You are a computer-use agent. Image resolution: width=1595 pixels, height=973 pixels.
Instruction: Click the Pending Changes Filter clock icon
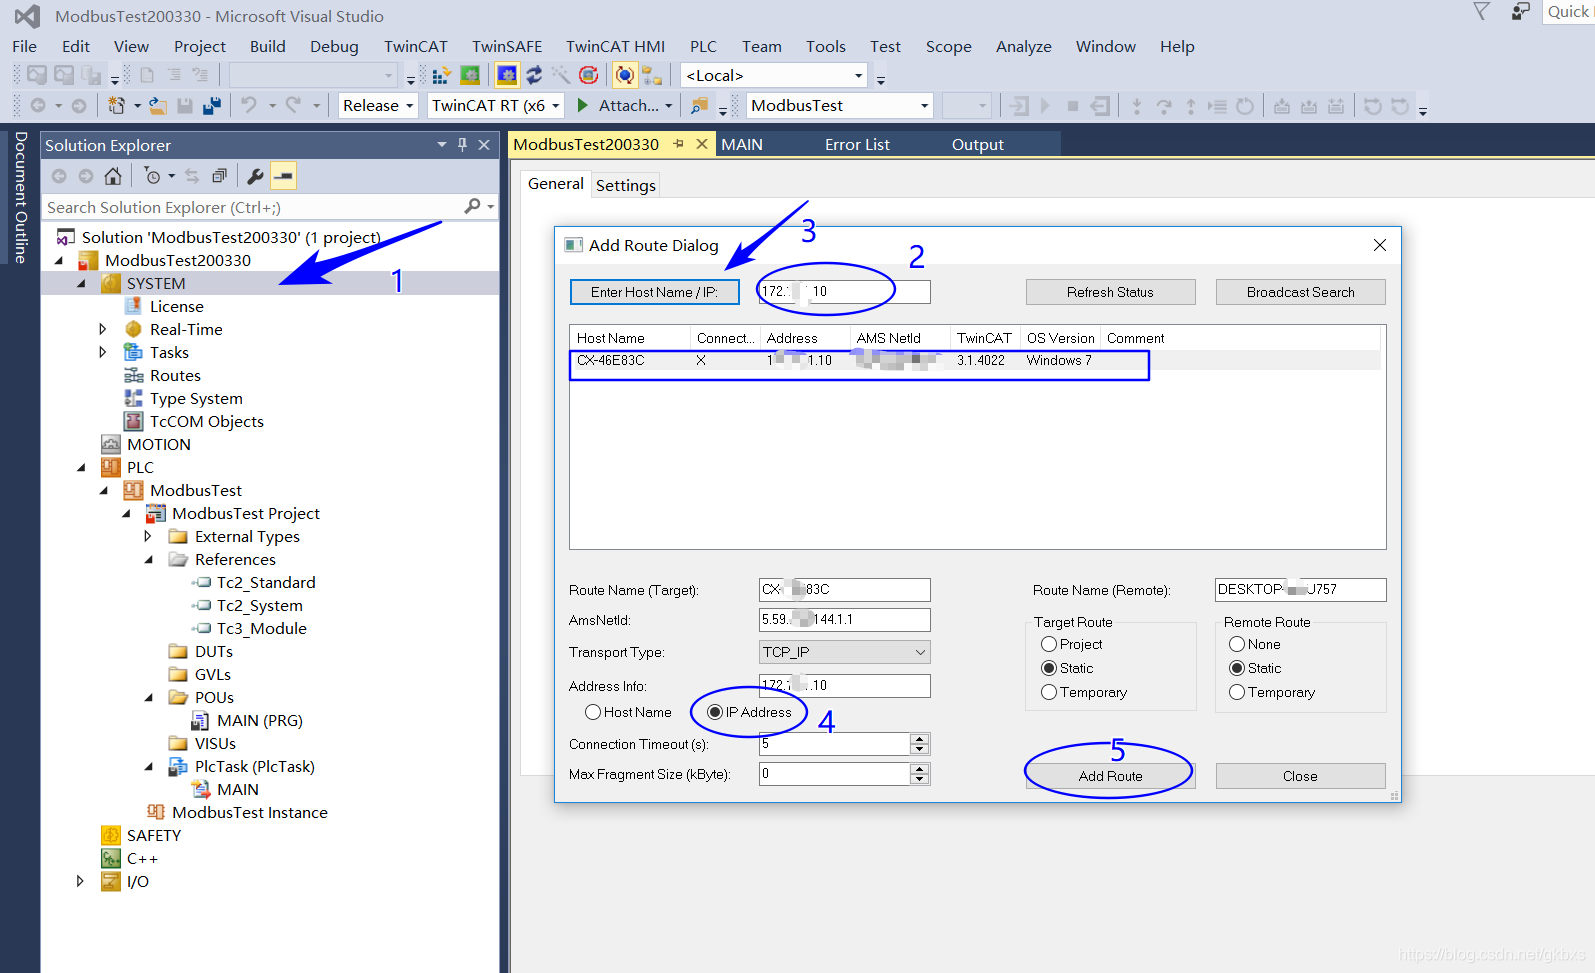[152, 176]
